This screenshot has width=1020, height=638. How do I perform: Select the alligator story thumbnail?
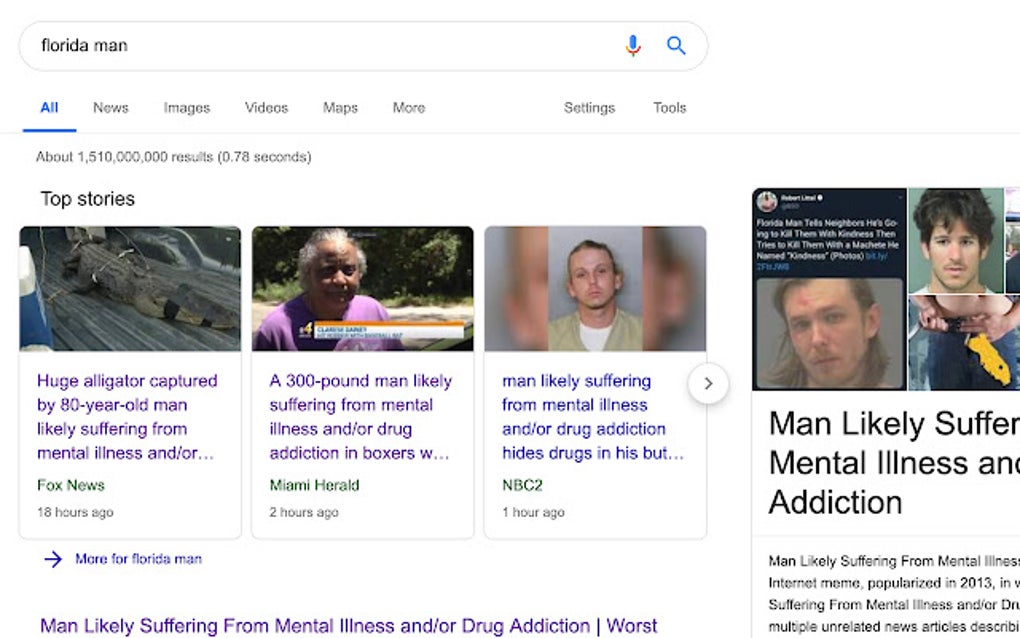(129, 289)
